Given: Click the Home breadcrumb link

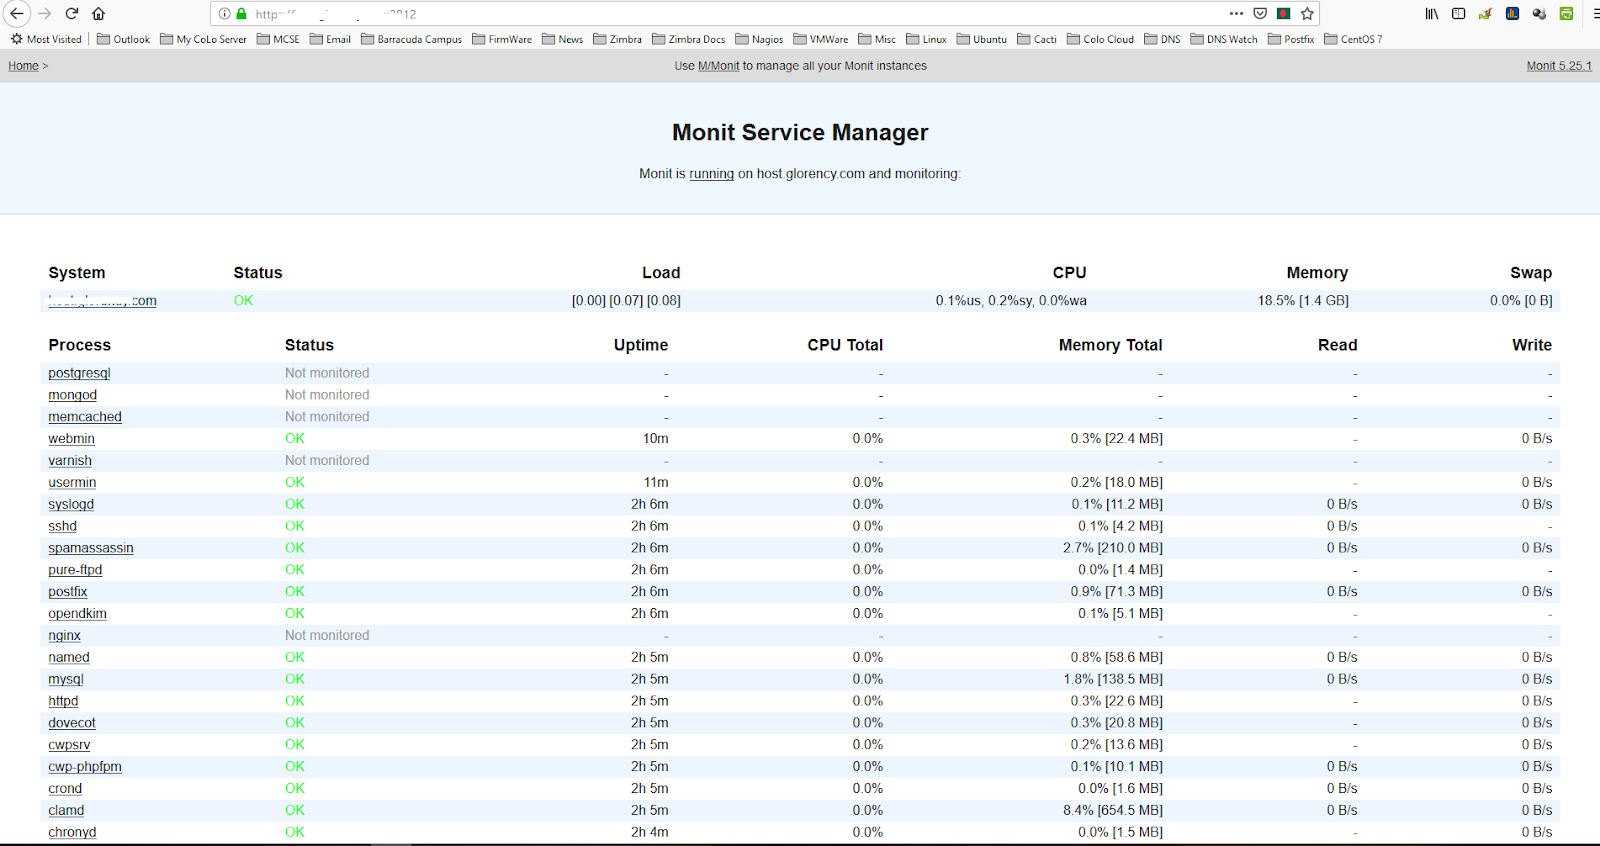Looking at the screenshot, I should (23, 66).
